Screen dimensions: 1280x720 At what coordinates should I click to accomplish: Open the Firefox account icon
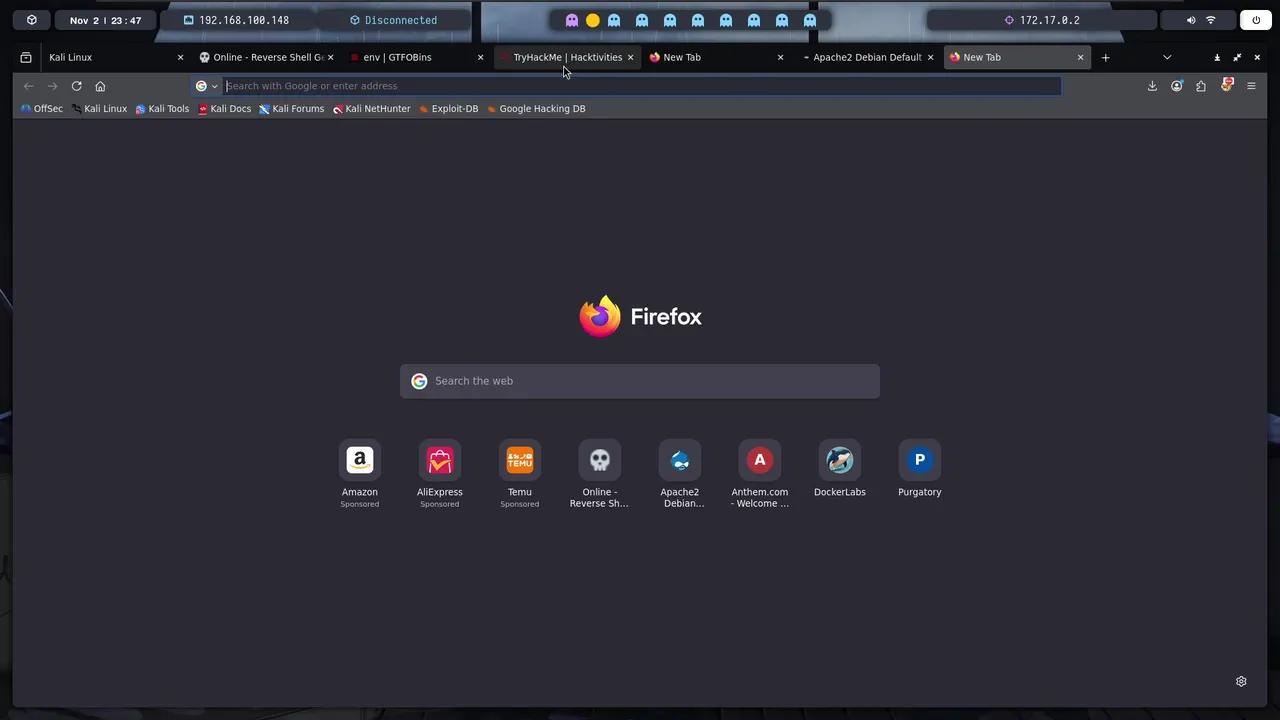[x=1177, y=86]
